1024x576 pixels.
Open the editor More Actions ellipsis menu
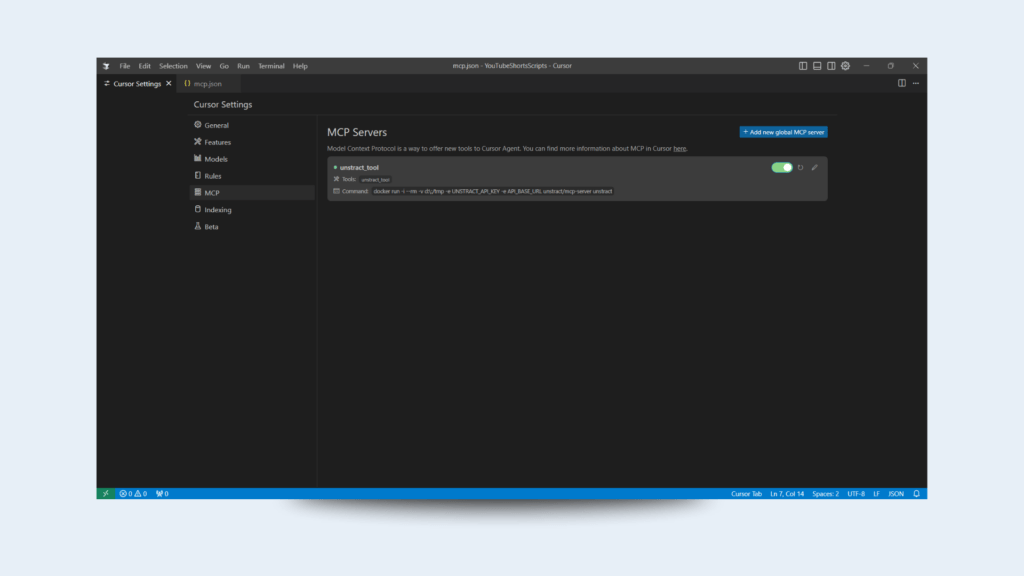(915, 83)
